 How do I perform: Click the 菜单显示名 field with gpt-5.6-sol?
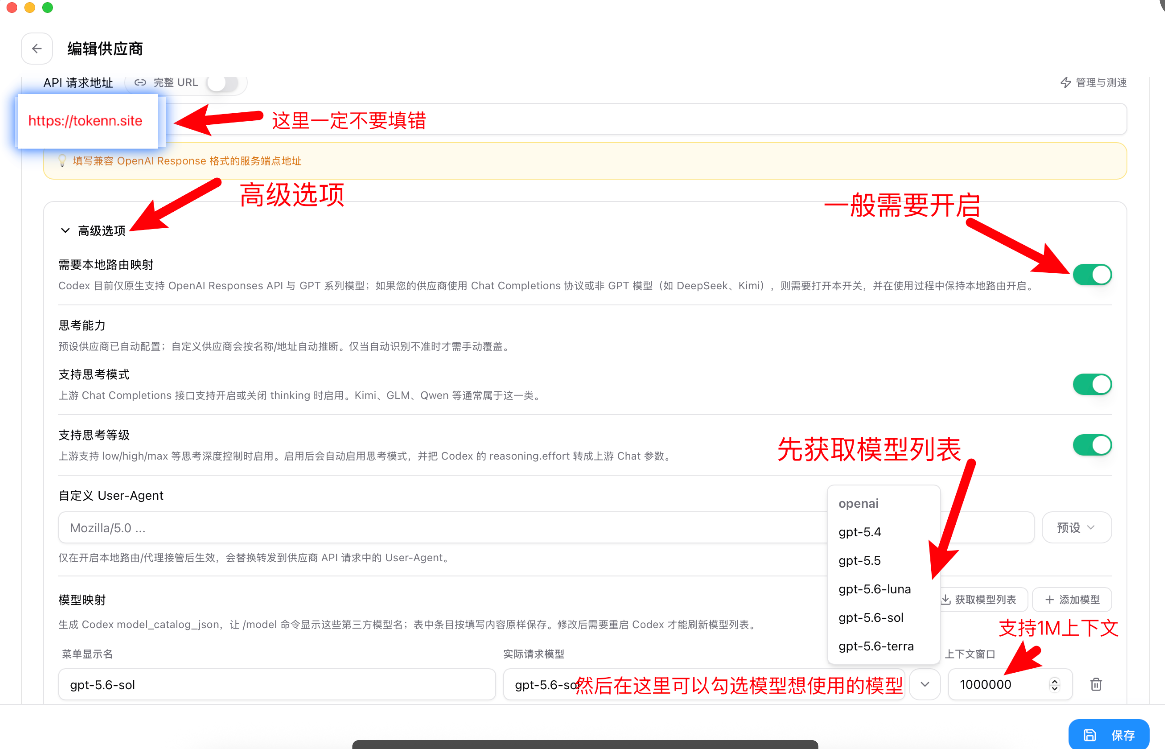[276, 684]
